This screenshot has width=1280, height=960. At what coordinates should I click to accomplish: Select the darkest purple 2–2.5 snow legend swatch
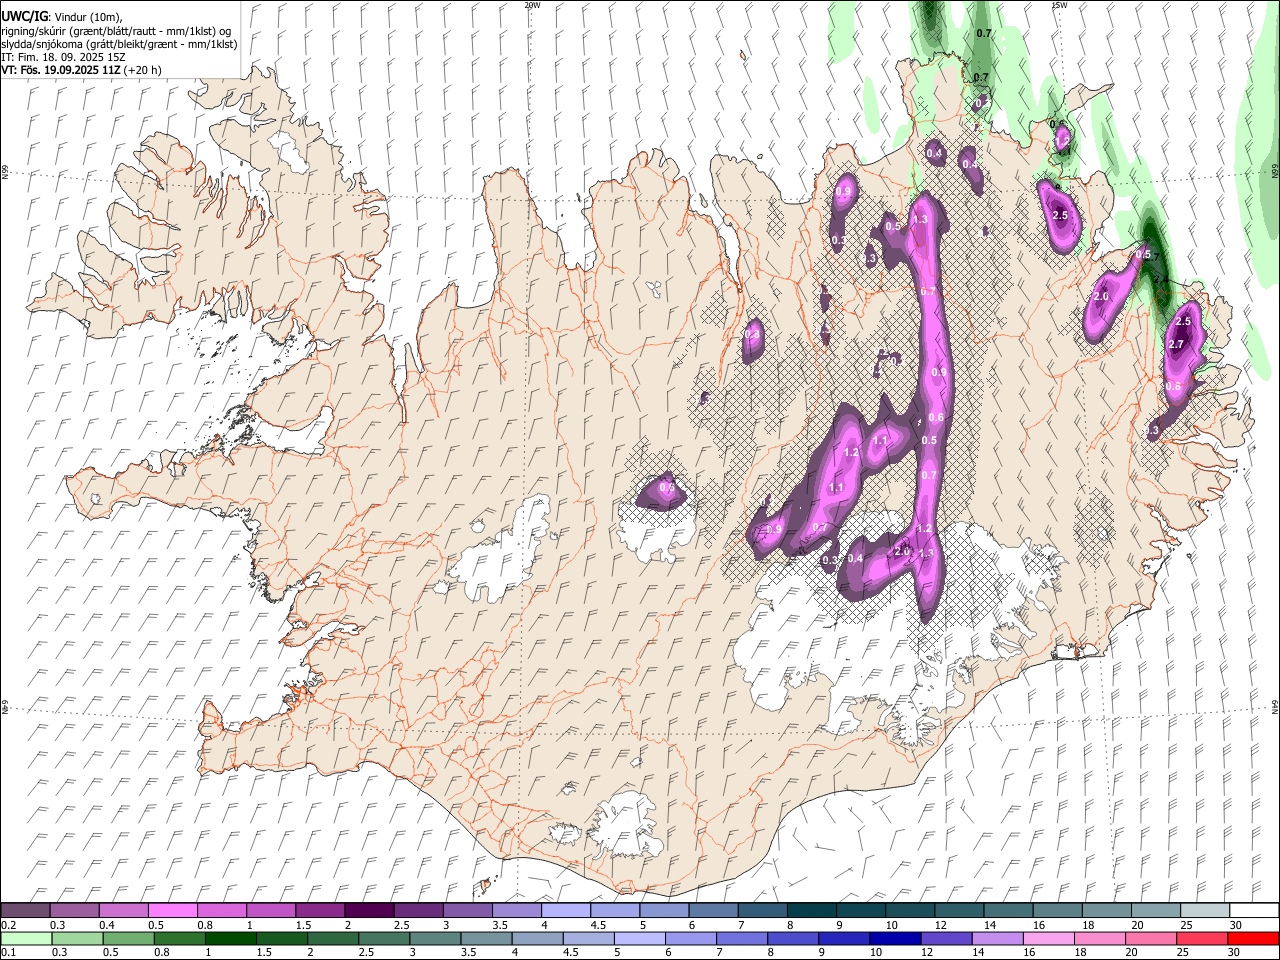click(x=369, y=910)
